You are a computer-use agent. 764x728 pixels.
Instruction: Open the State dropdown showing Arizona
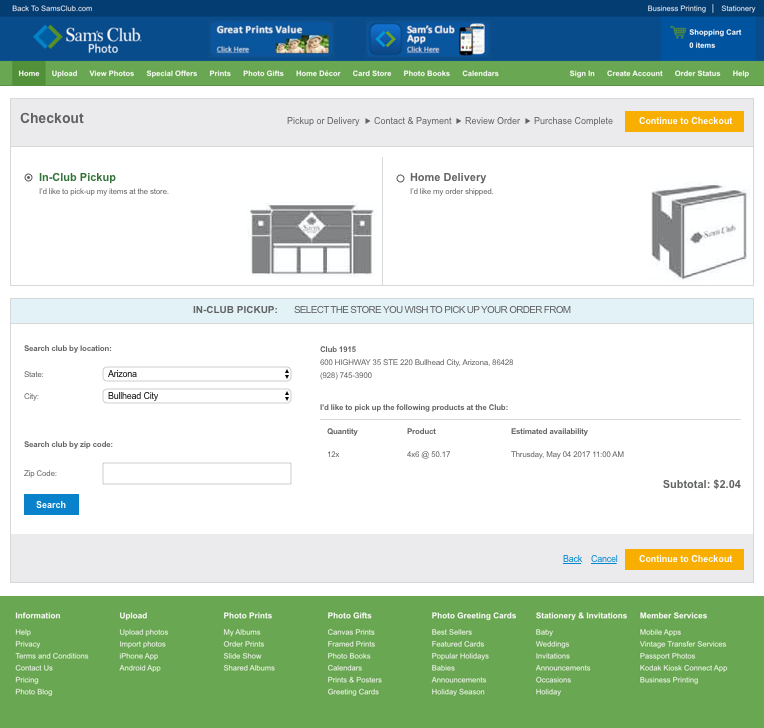pos(197,374)
